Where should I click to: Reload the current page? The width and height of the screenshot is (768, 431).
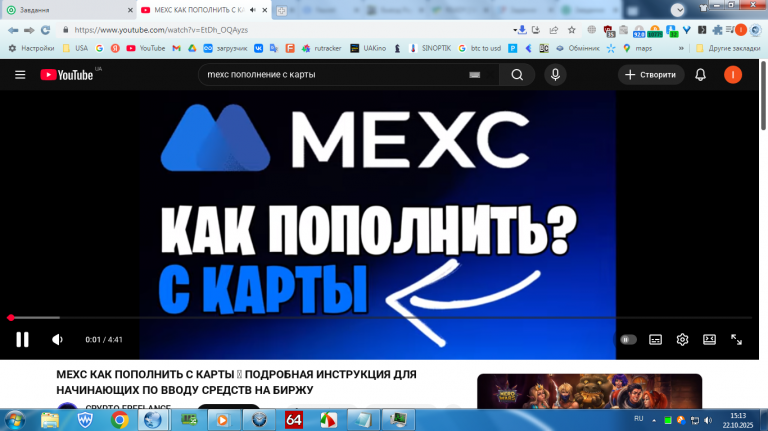(x=46, y=30)
